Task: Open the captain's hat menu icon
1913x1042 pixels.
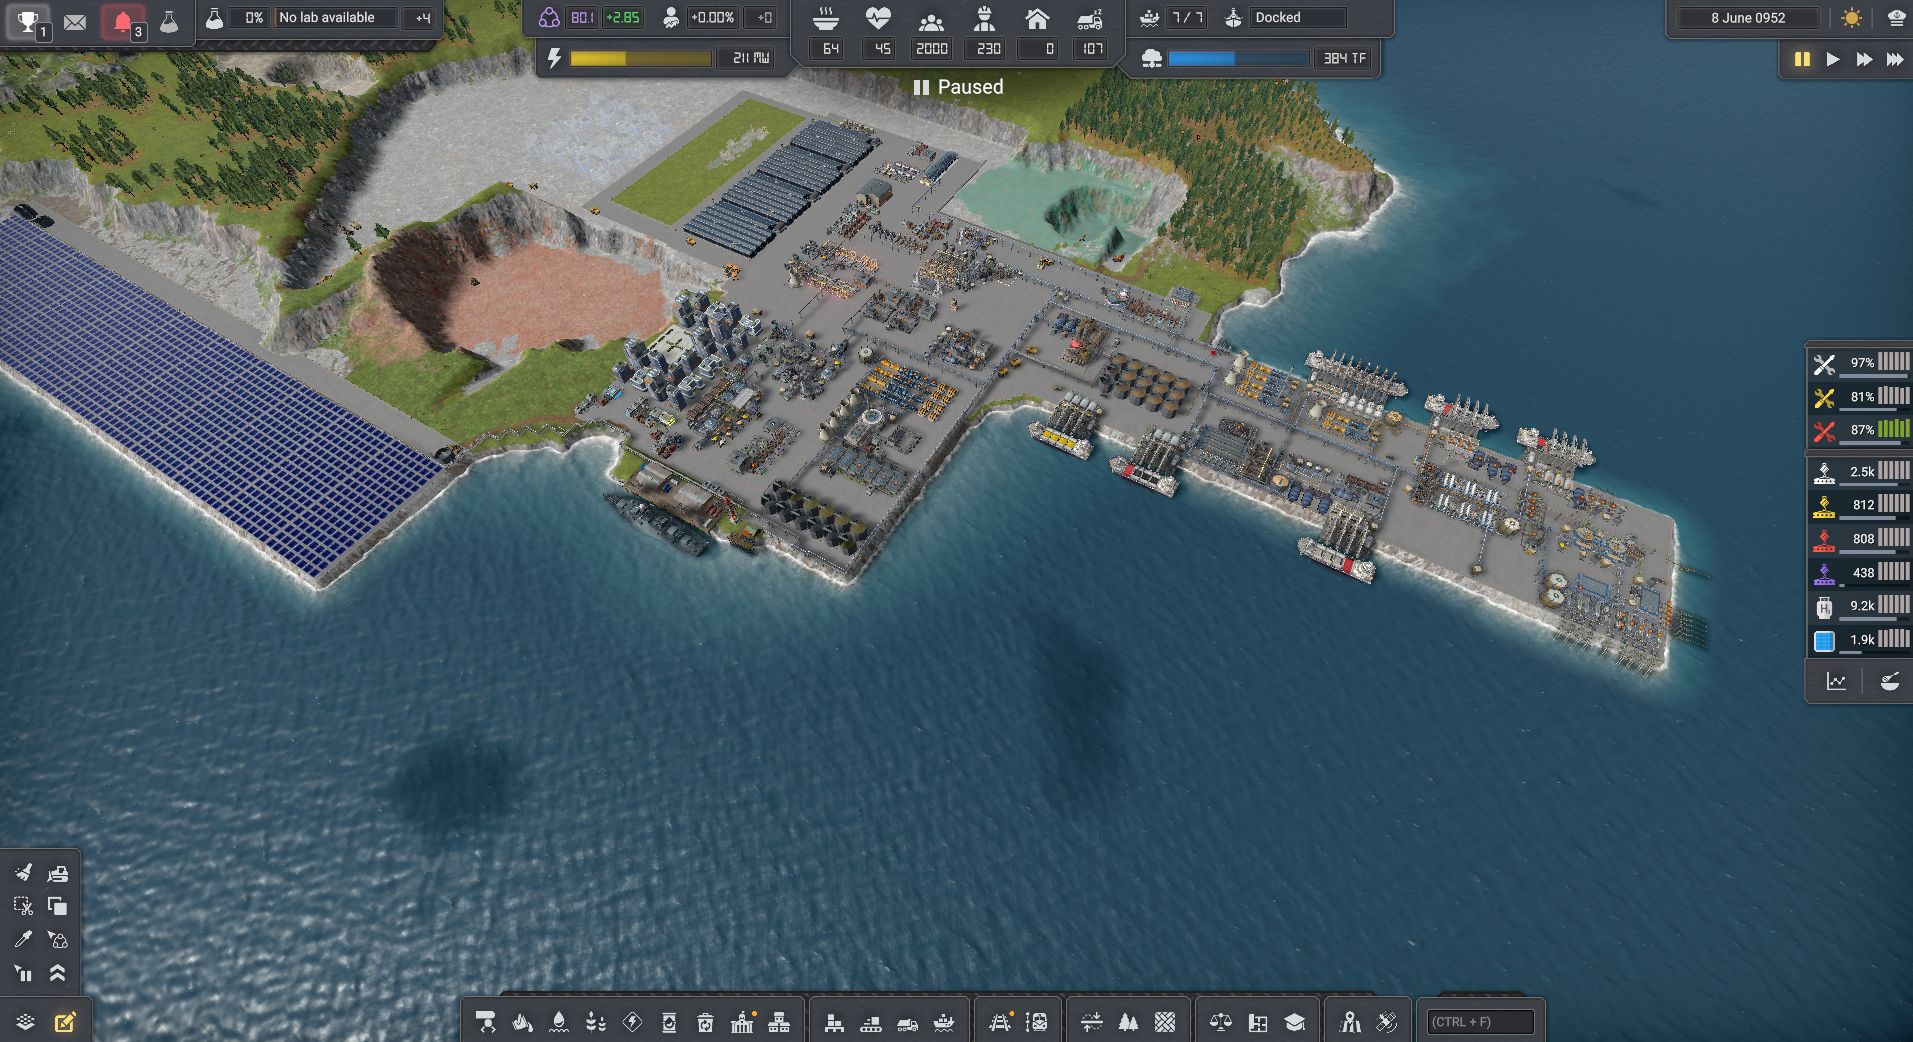Action: (x=1895, y=18)
